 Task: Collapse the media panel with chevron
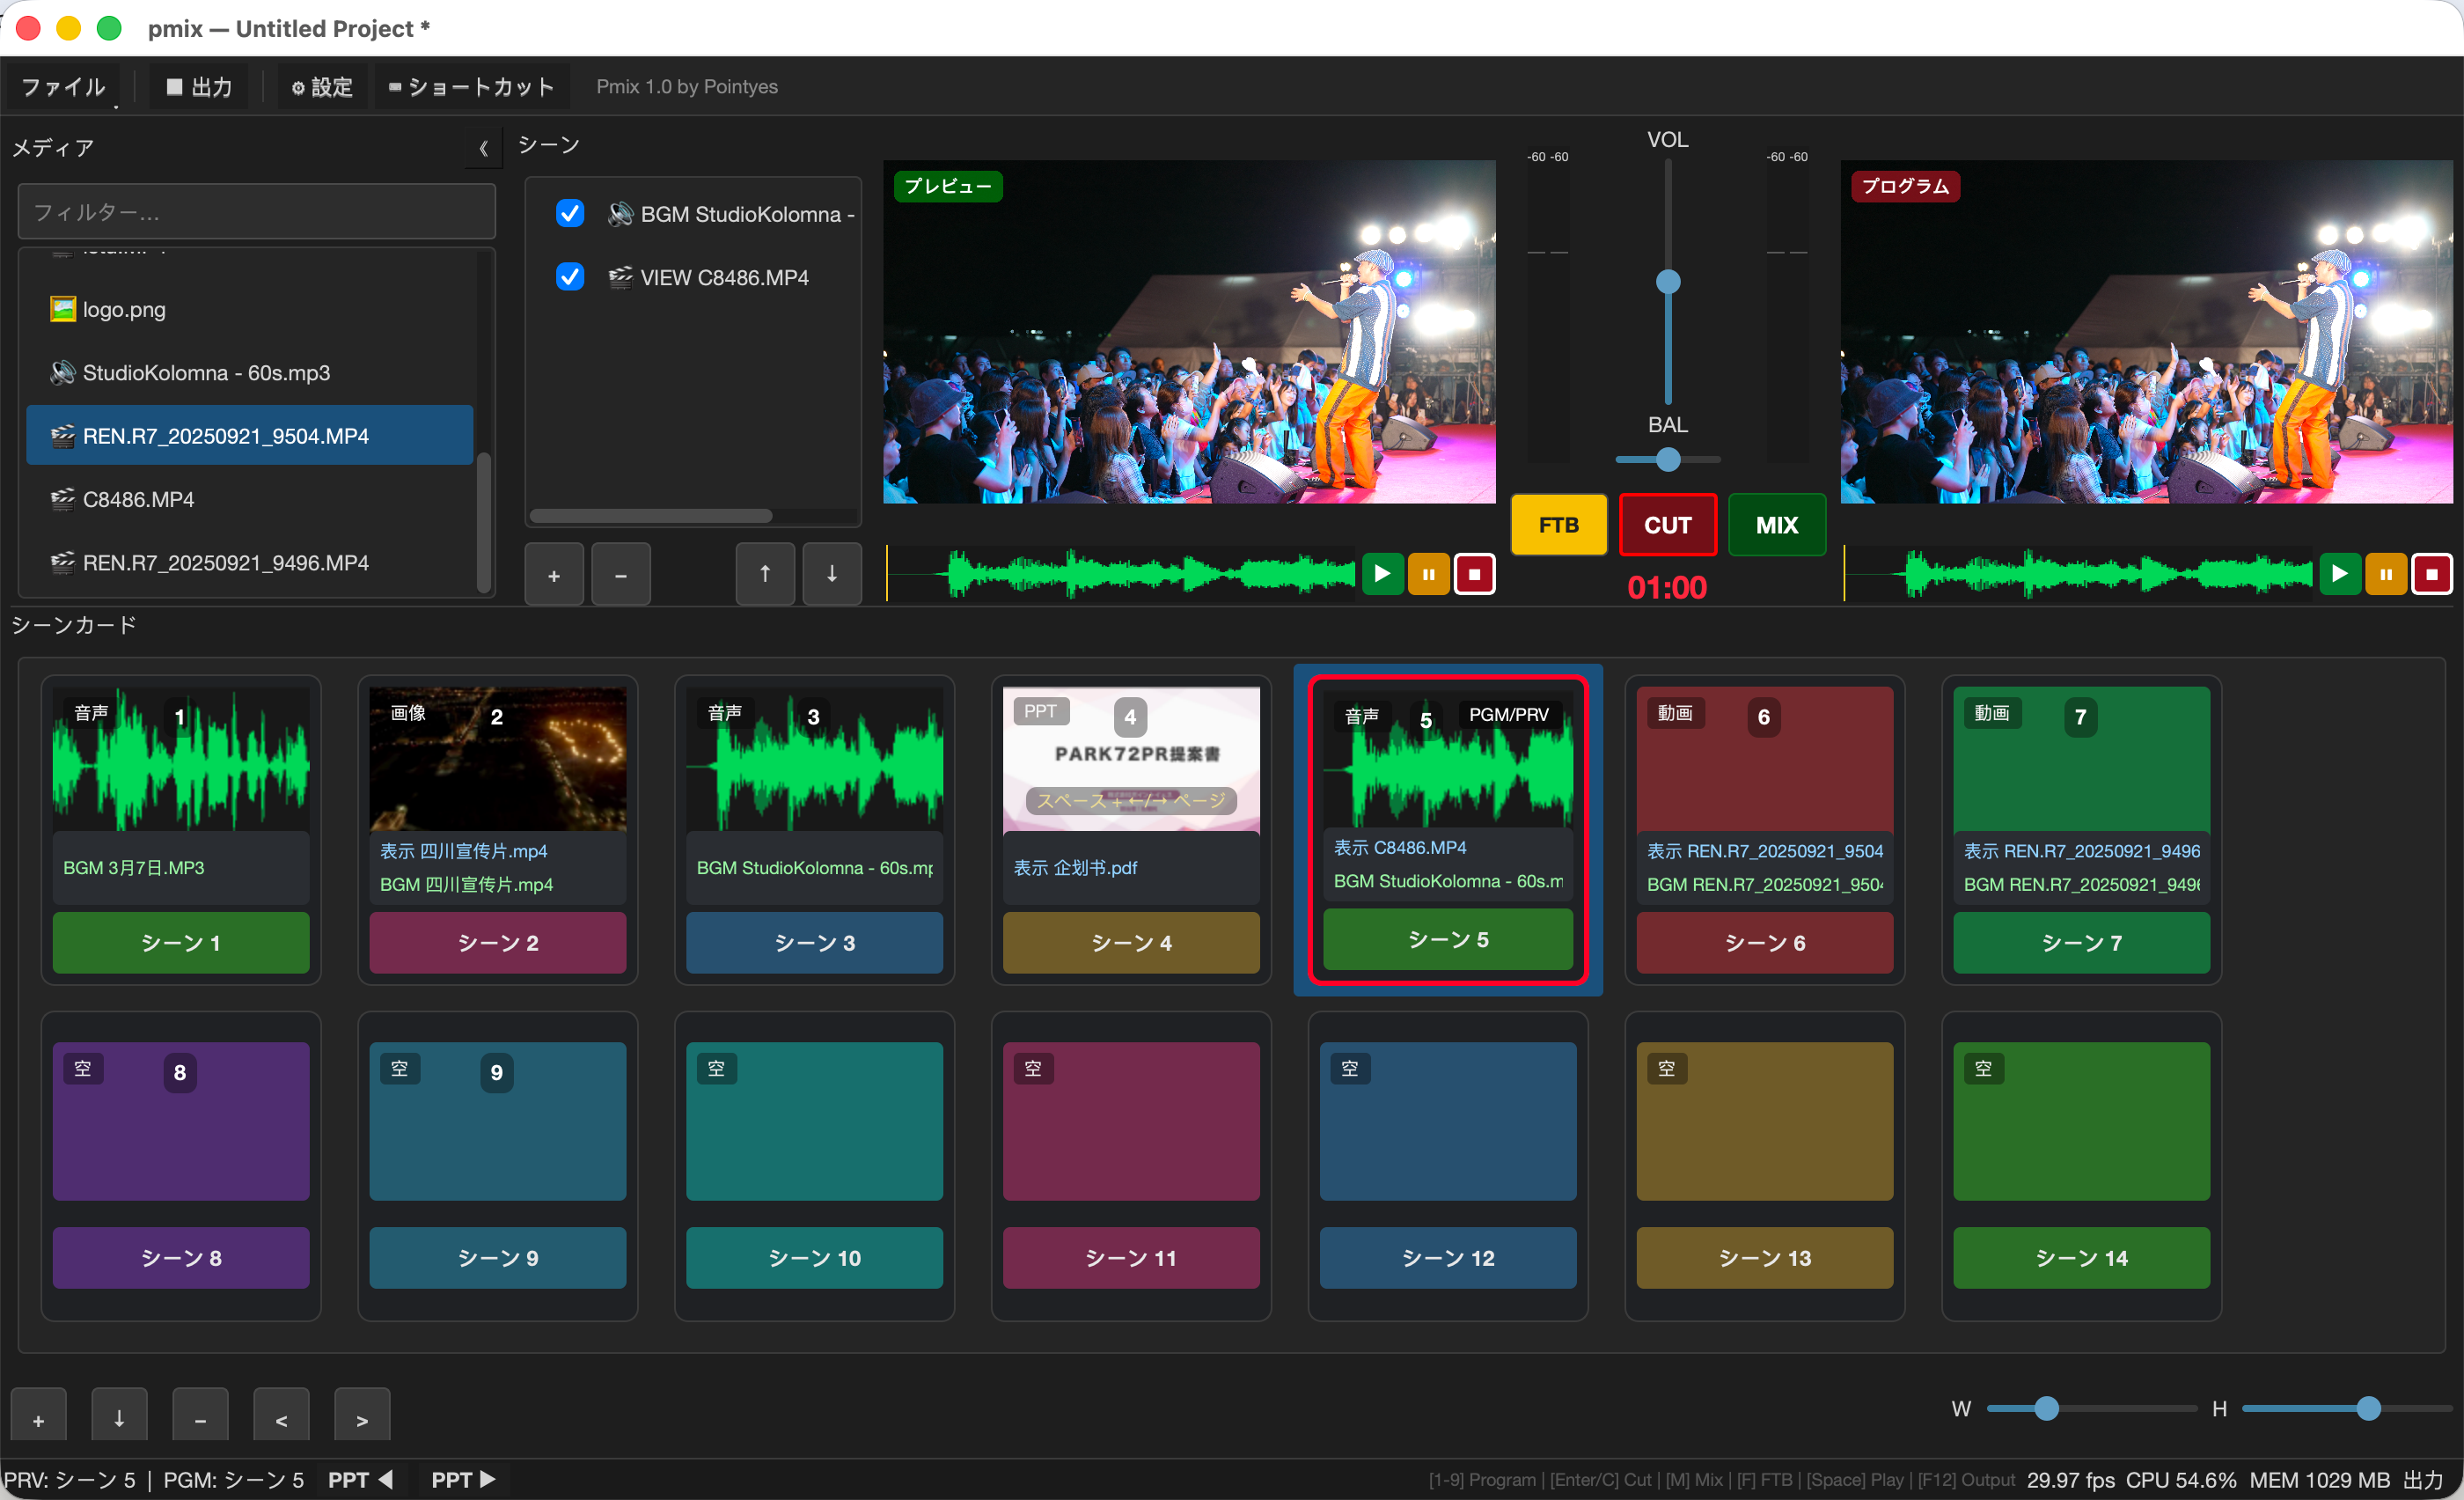click(x=484, y=149)
